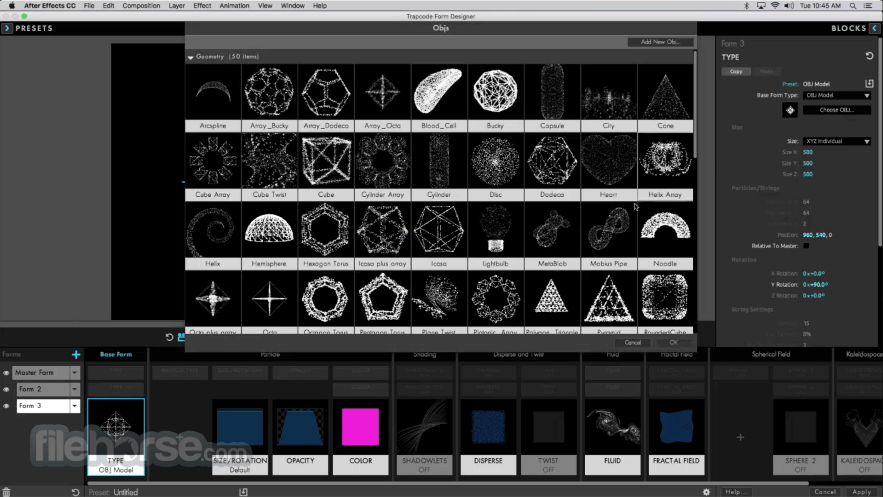
Task: Delete form using trash icon
Action: click(6, 492)
